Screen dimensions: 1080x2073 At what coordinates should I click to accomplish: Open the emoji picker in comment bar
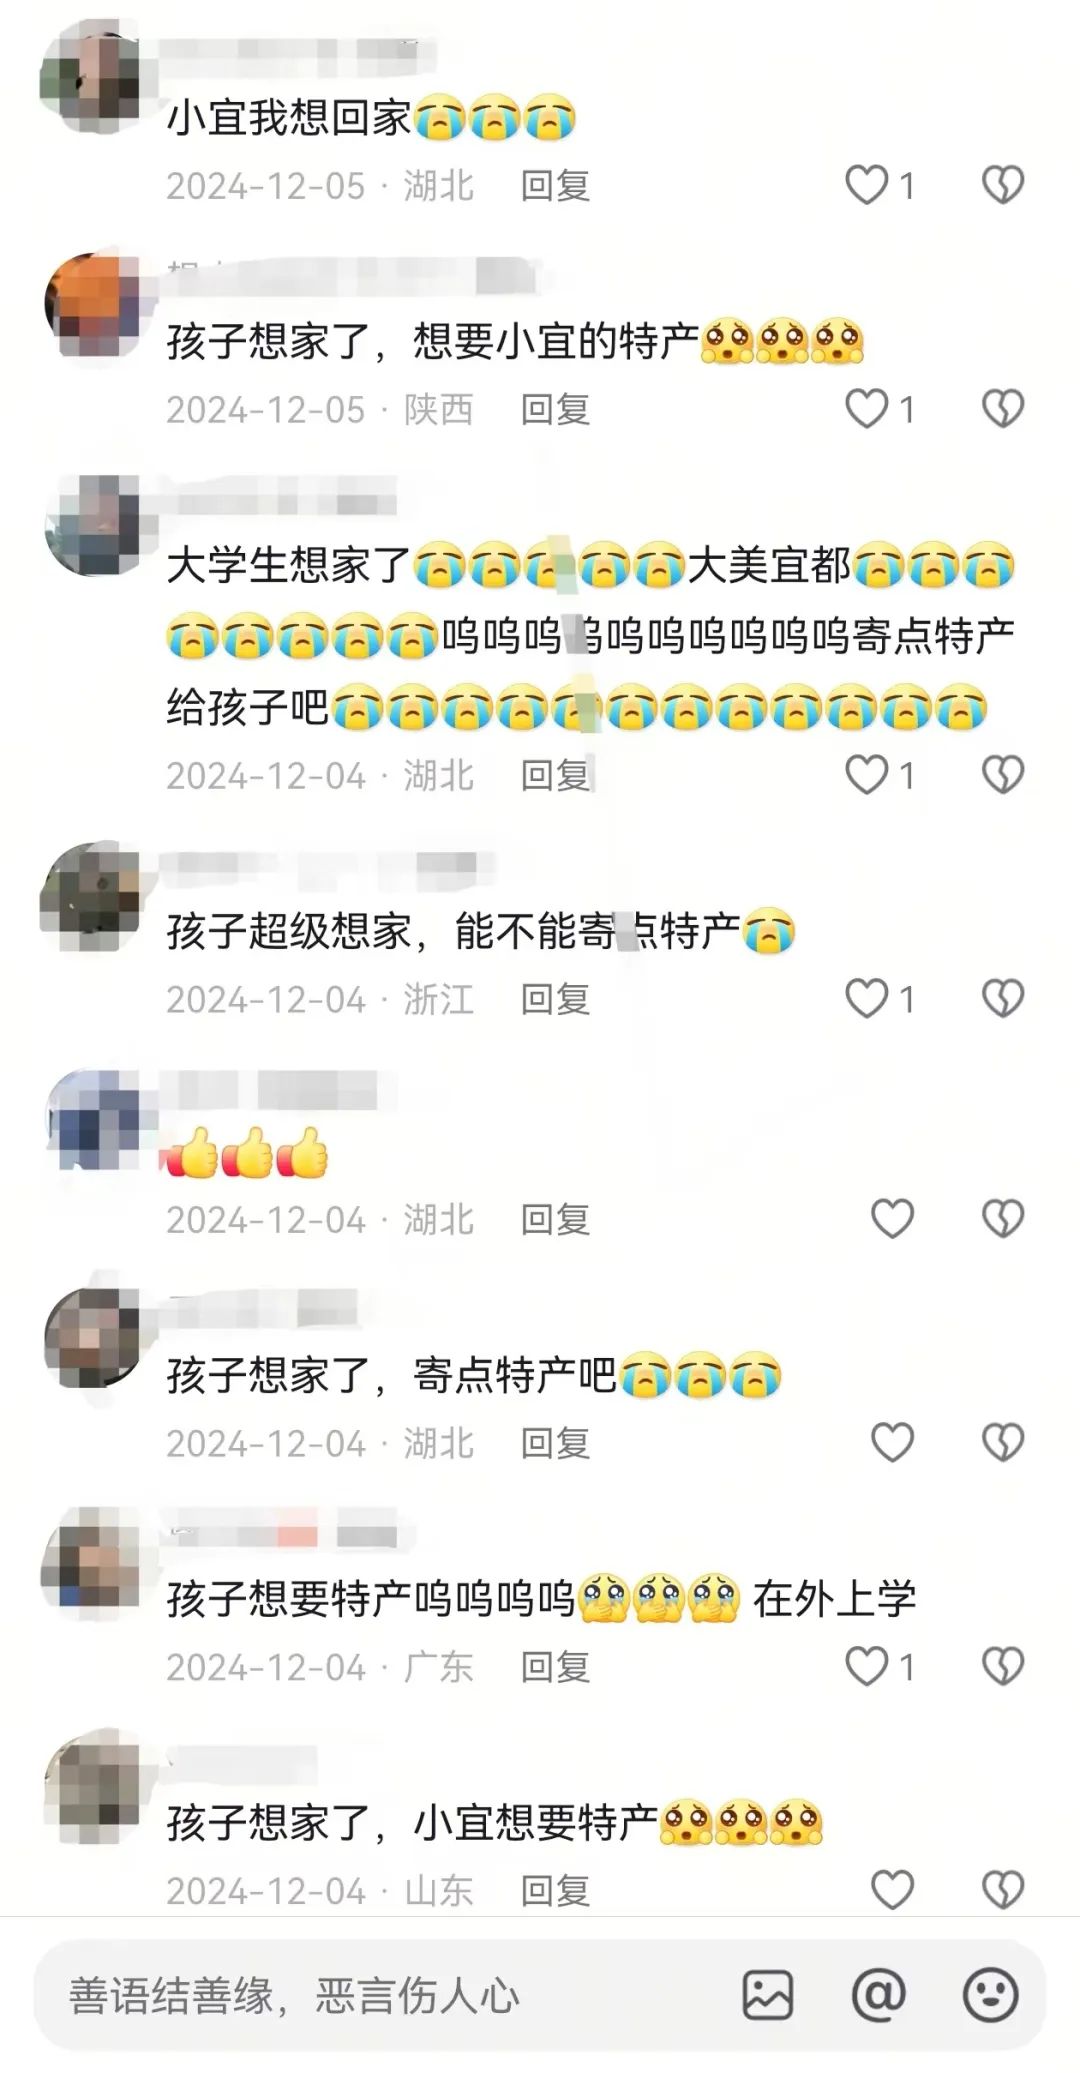click(990, 1995)
